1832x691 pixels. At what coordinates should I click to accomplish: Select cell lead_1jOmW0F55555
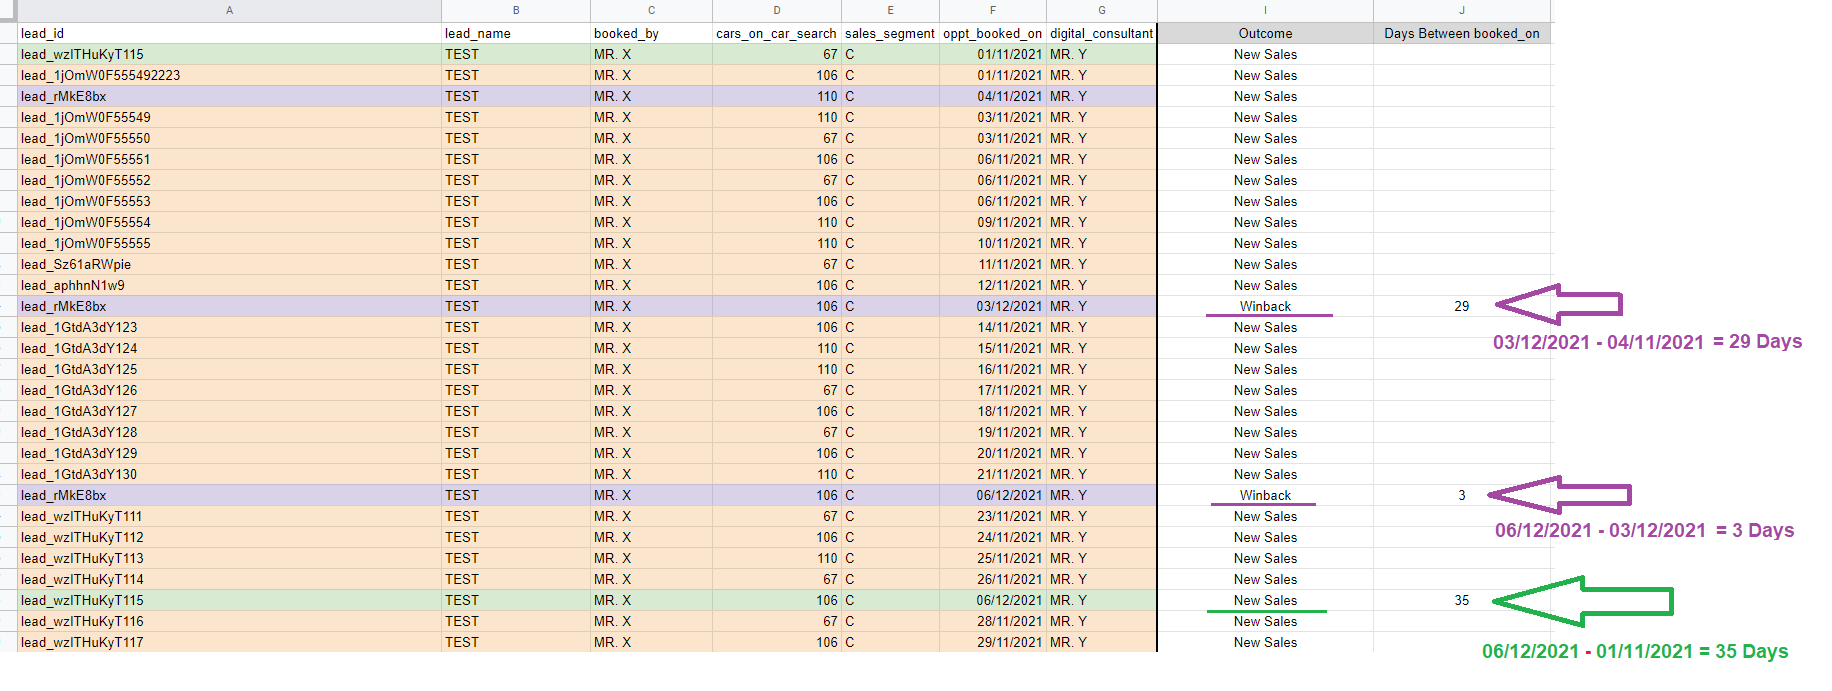[x=229, y=243]
